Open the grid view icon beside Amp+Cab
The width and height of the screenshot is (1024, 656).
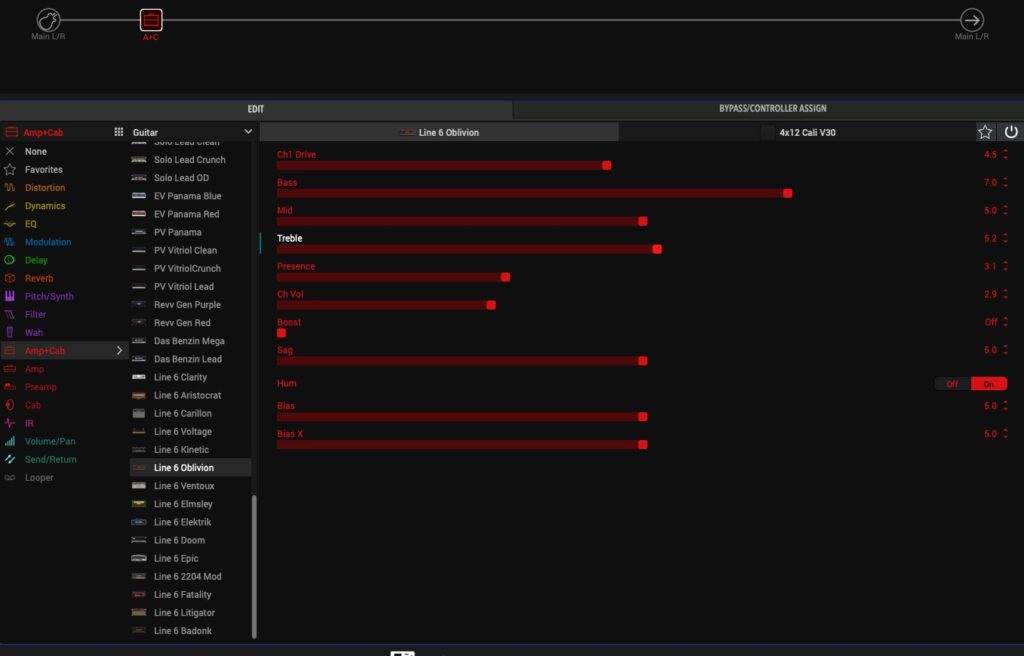(119, 132)
